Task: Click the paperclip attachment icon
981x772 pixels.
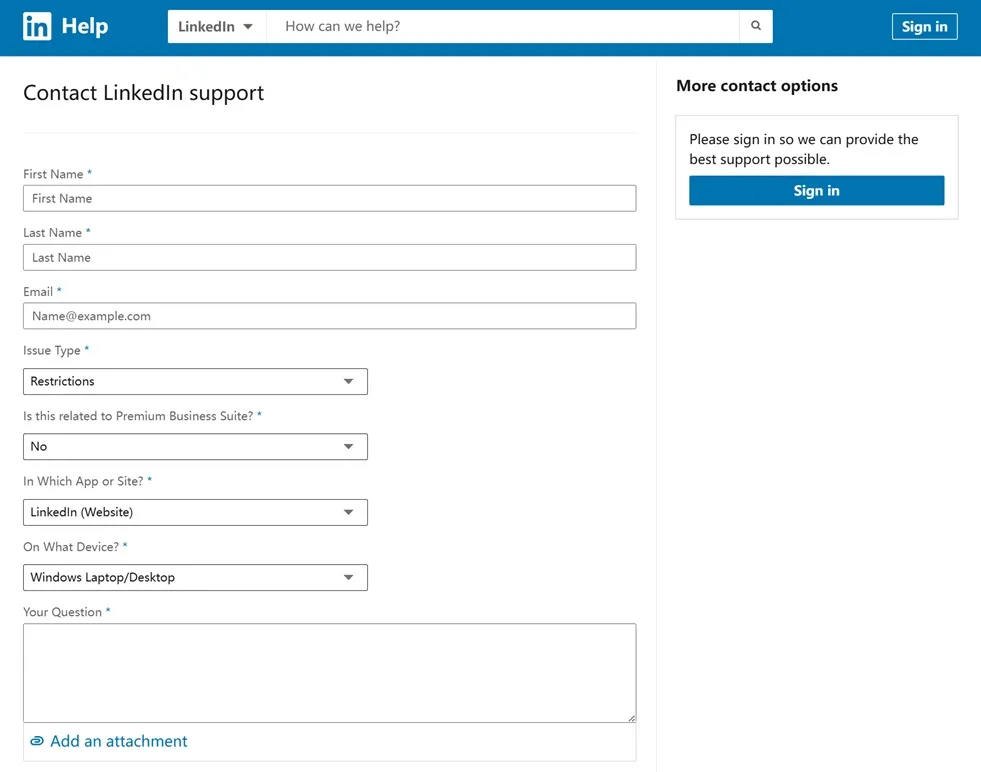Action: [x=37, y=741]
